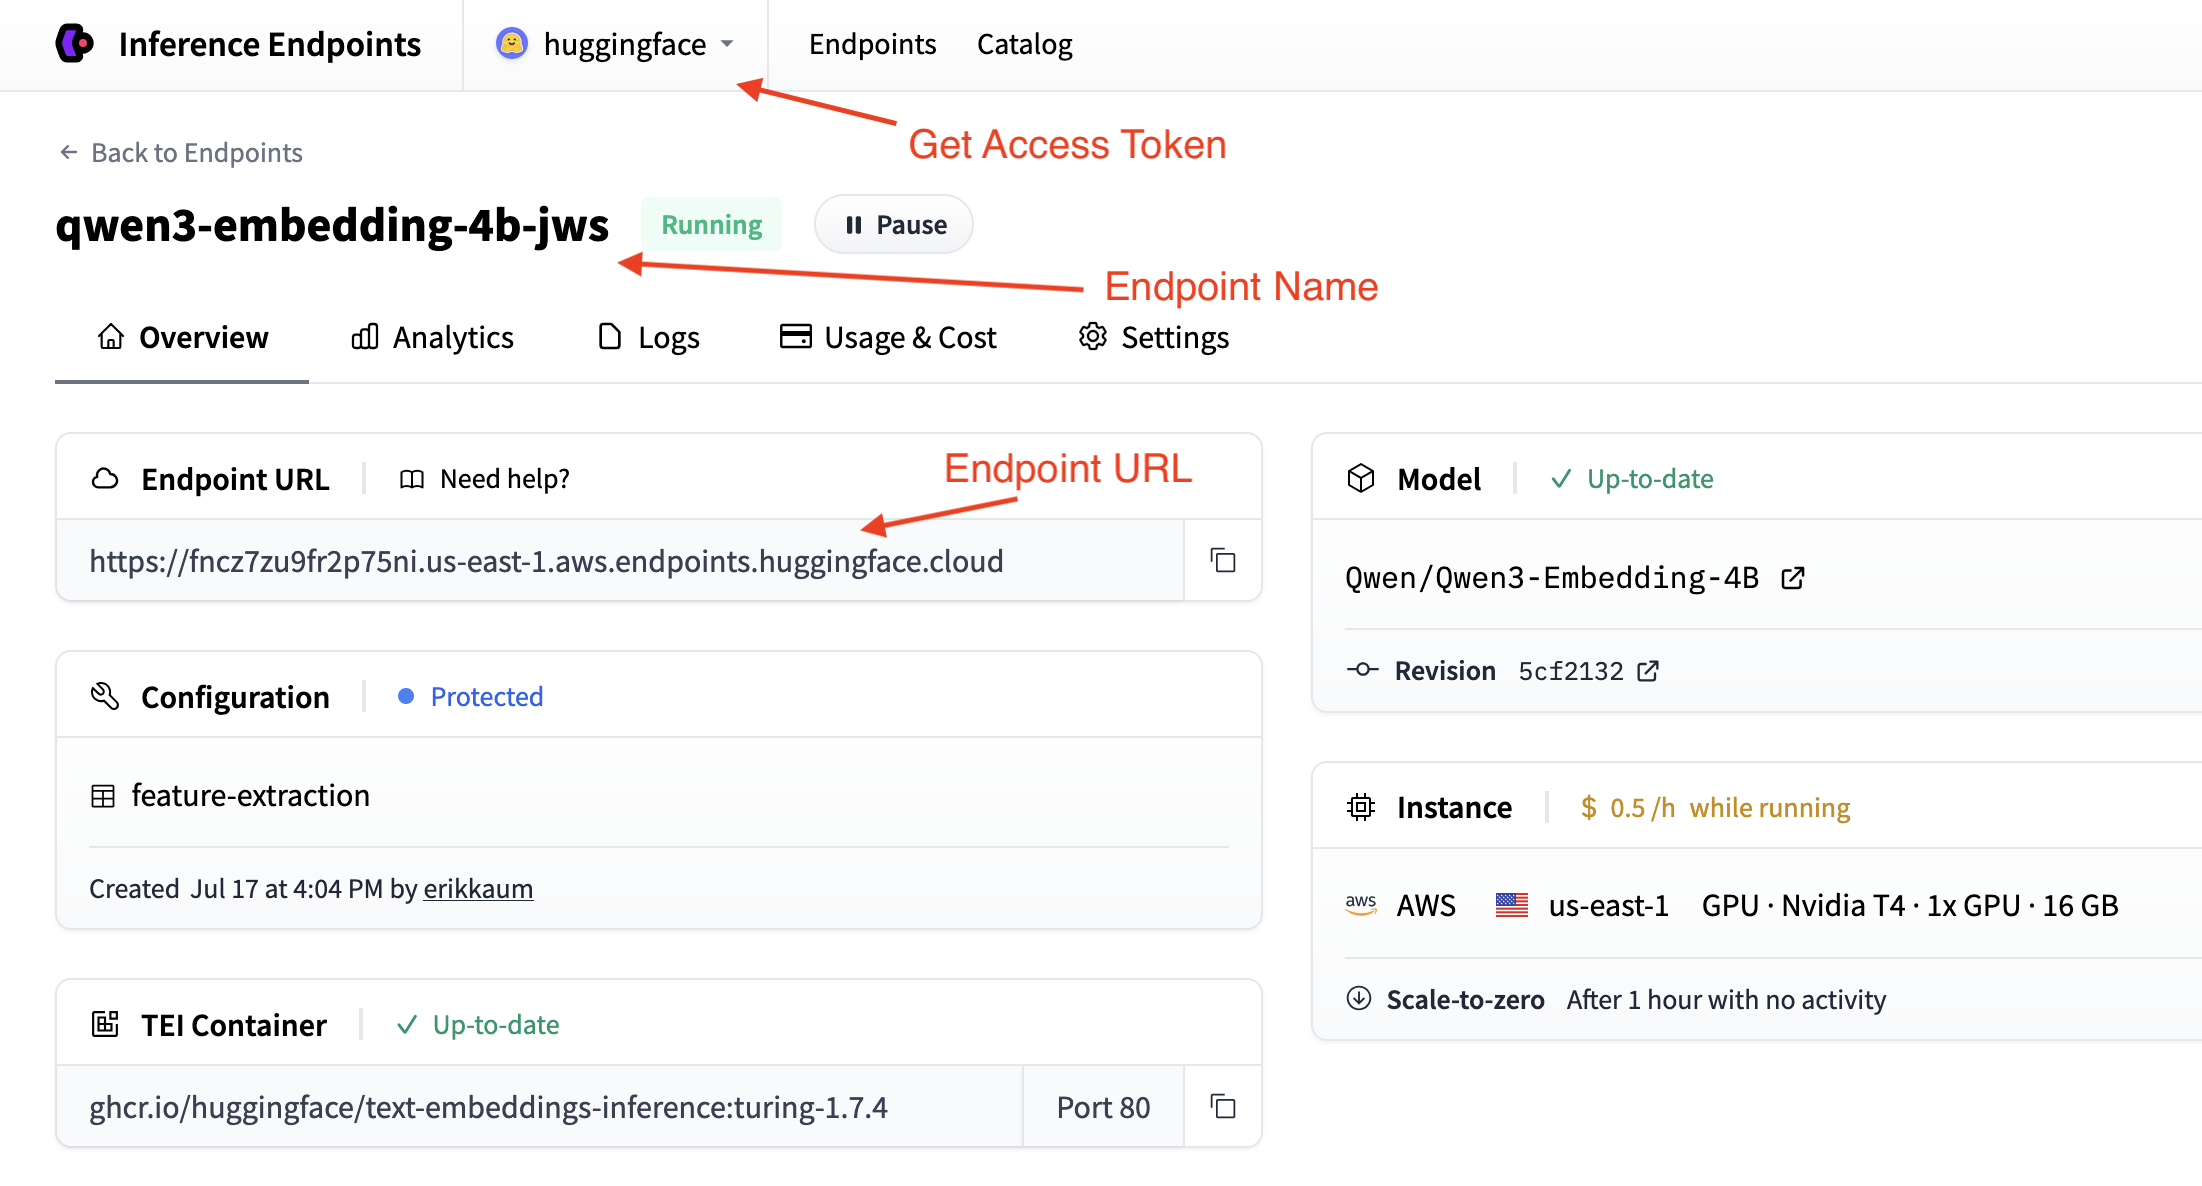Open the Usage & Cost tab
The height and width of the screenshot is (1186, 2202).
pyautogui.click(x=888, y=338)
